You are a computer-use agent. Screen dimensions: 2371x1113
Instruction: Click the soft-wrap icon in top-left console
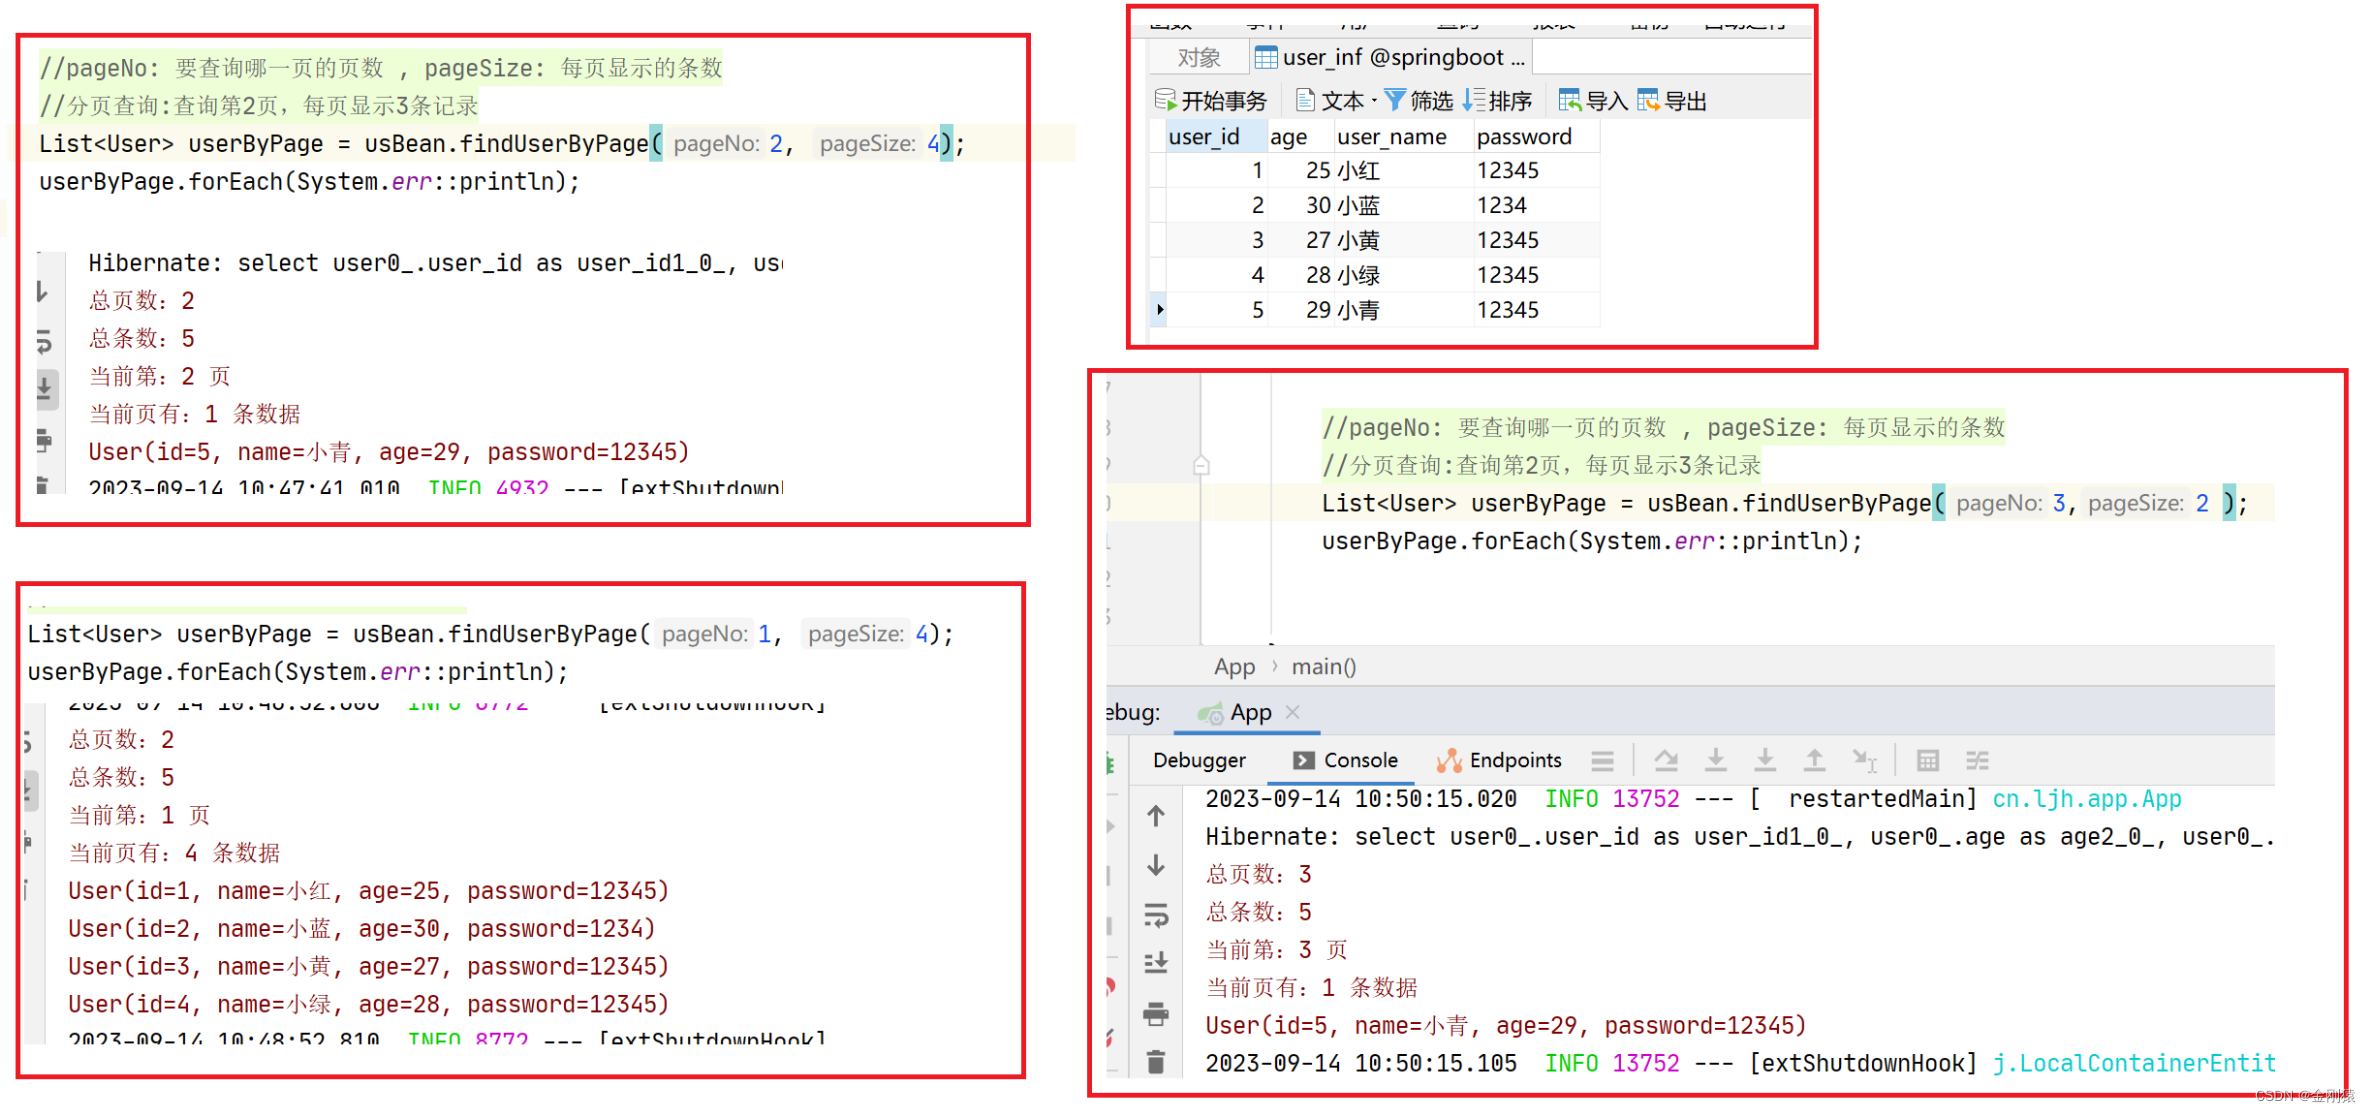pyautogui.click(x=44, y=342)
